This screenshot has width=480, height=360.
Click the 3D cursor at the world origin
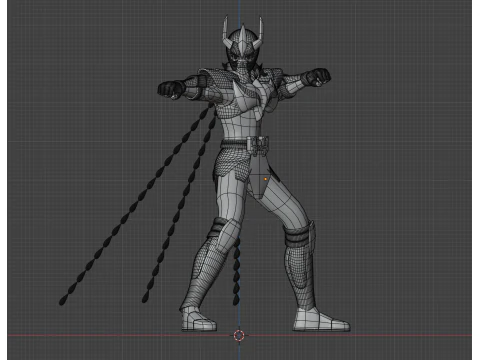point(239,335)
